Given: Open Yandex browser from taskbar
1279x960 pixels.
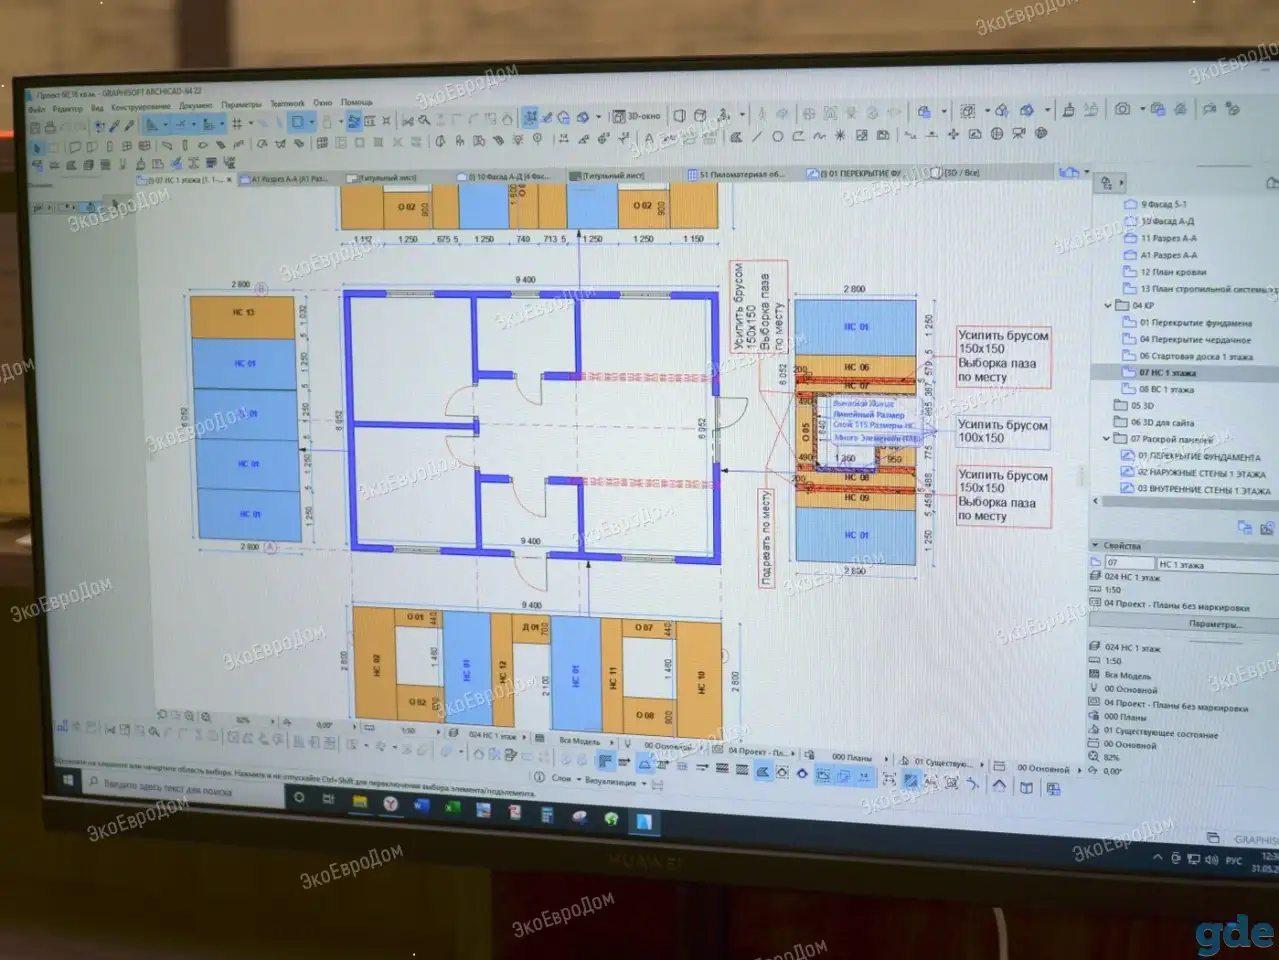Looking at the screenshot, I should coord(390,804).
